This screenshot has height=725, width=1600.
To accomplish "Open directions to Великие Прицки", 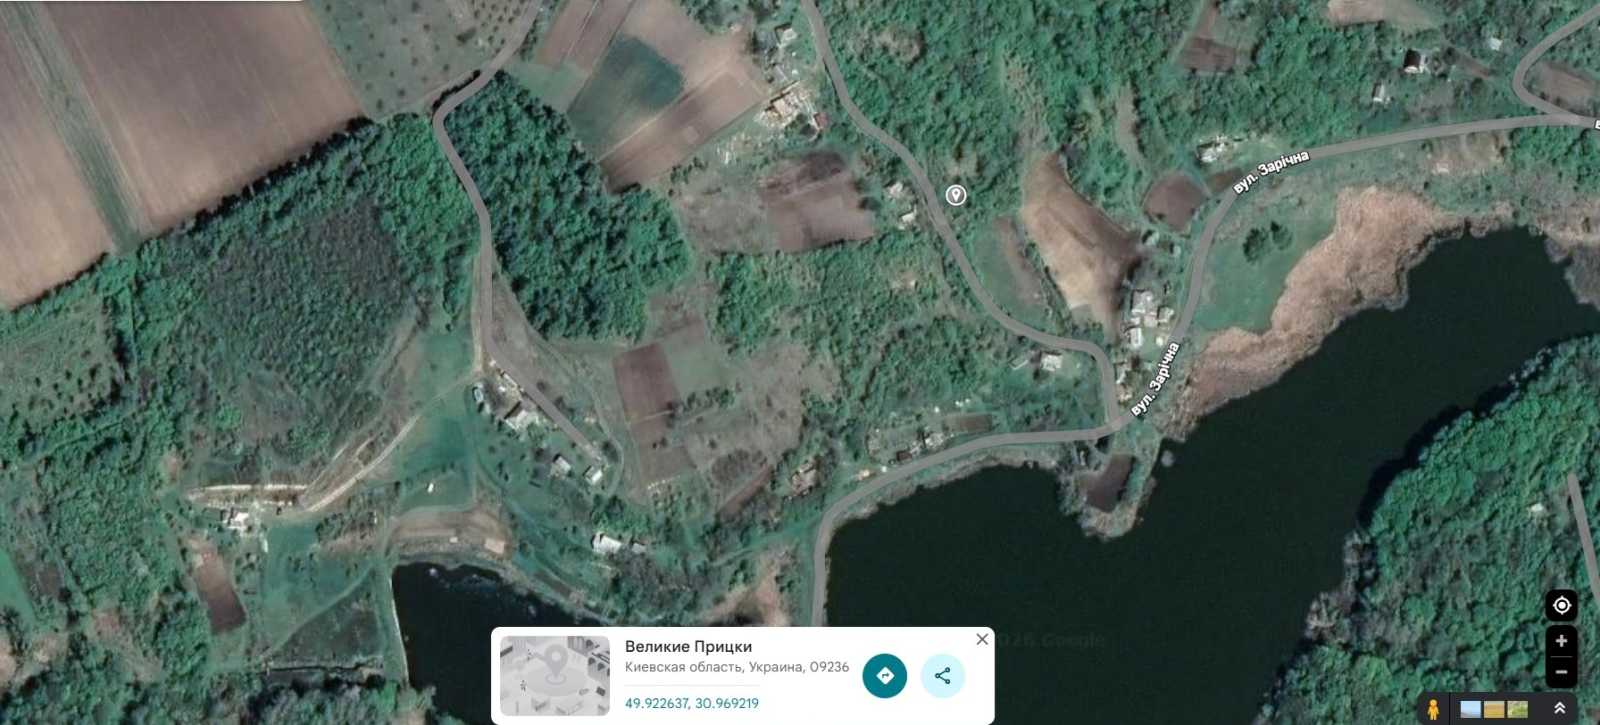I will point(885,676).
